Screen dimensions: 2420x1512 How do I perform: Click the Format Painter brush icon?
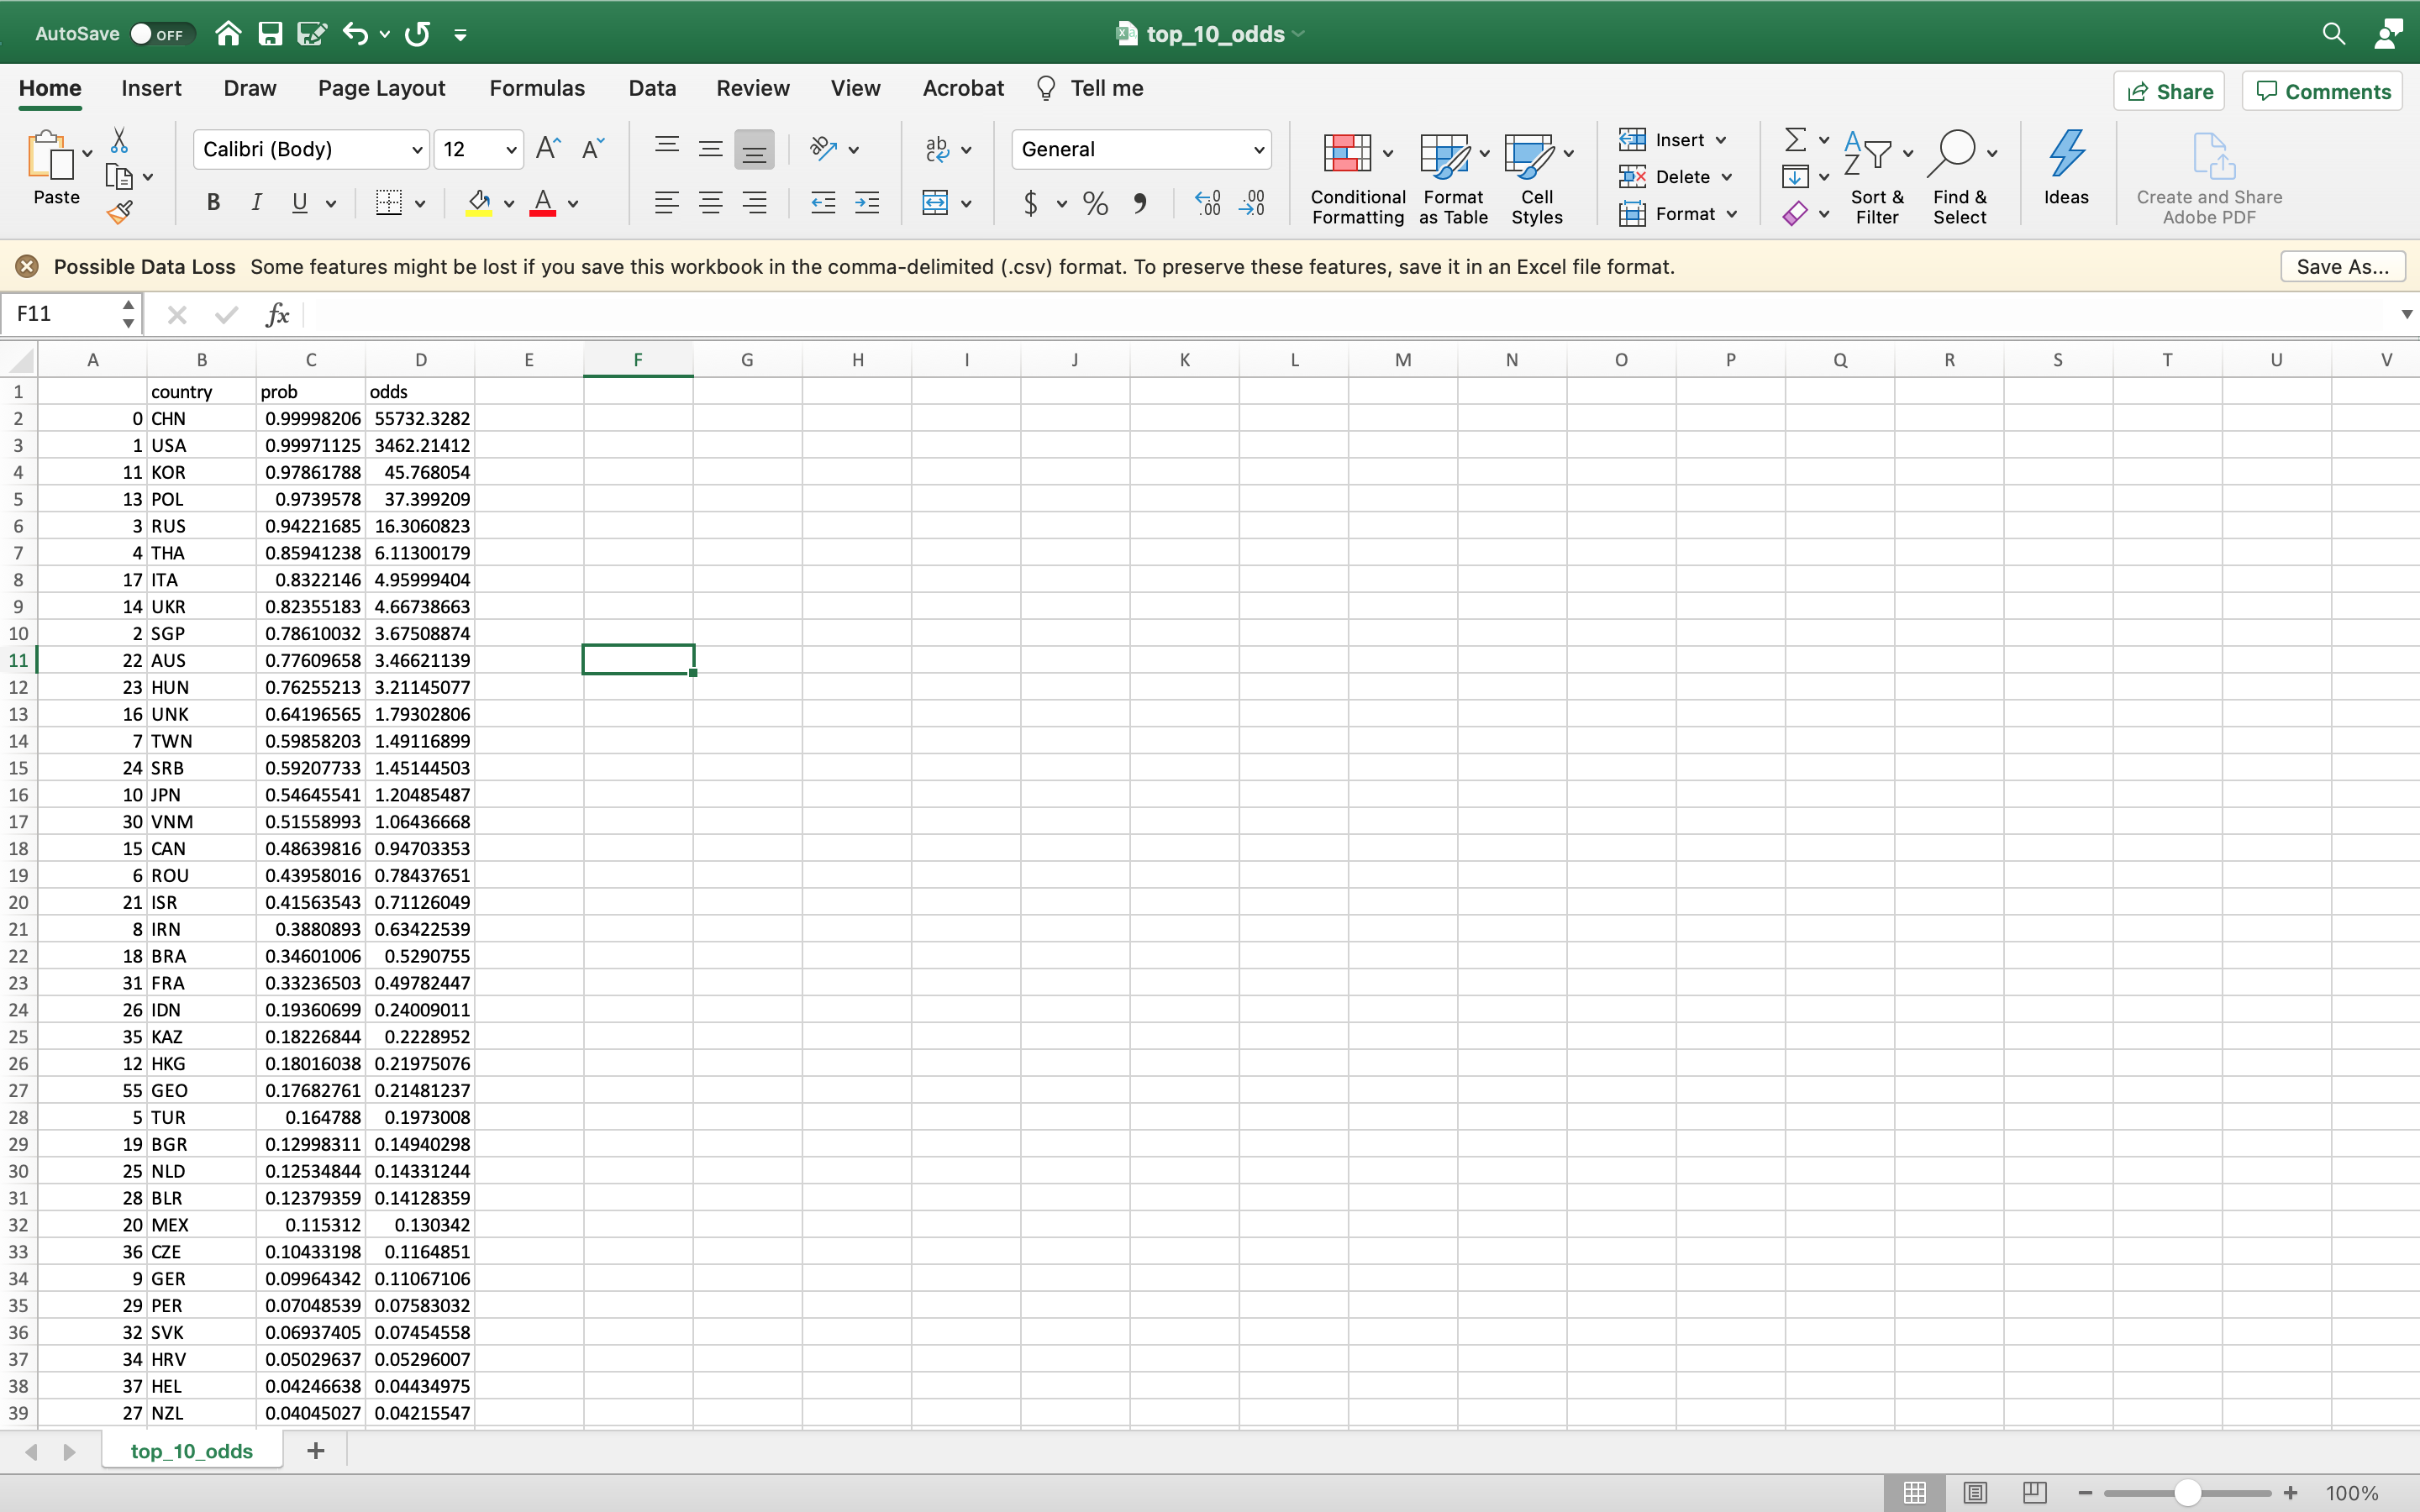pos(120,212)
